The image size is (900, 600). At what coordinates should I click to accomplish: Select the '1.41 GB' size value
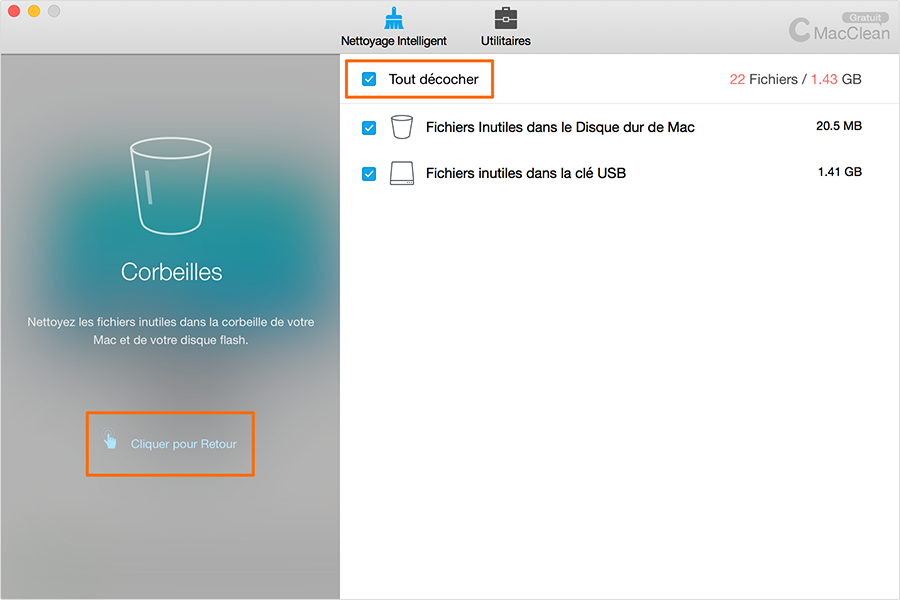coord(840,172)
